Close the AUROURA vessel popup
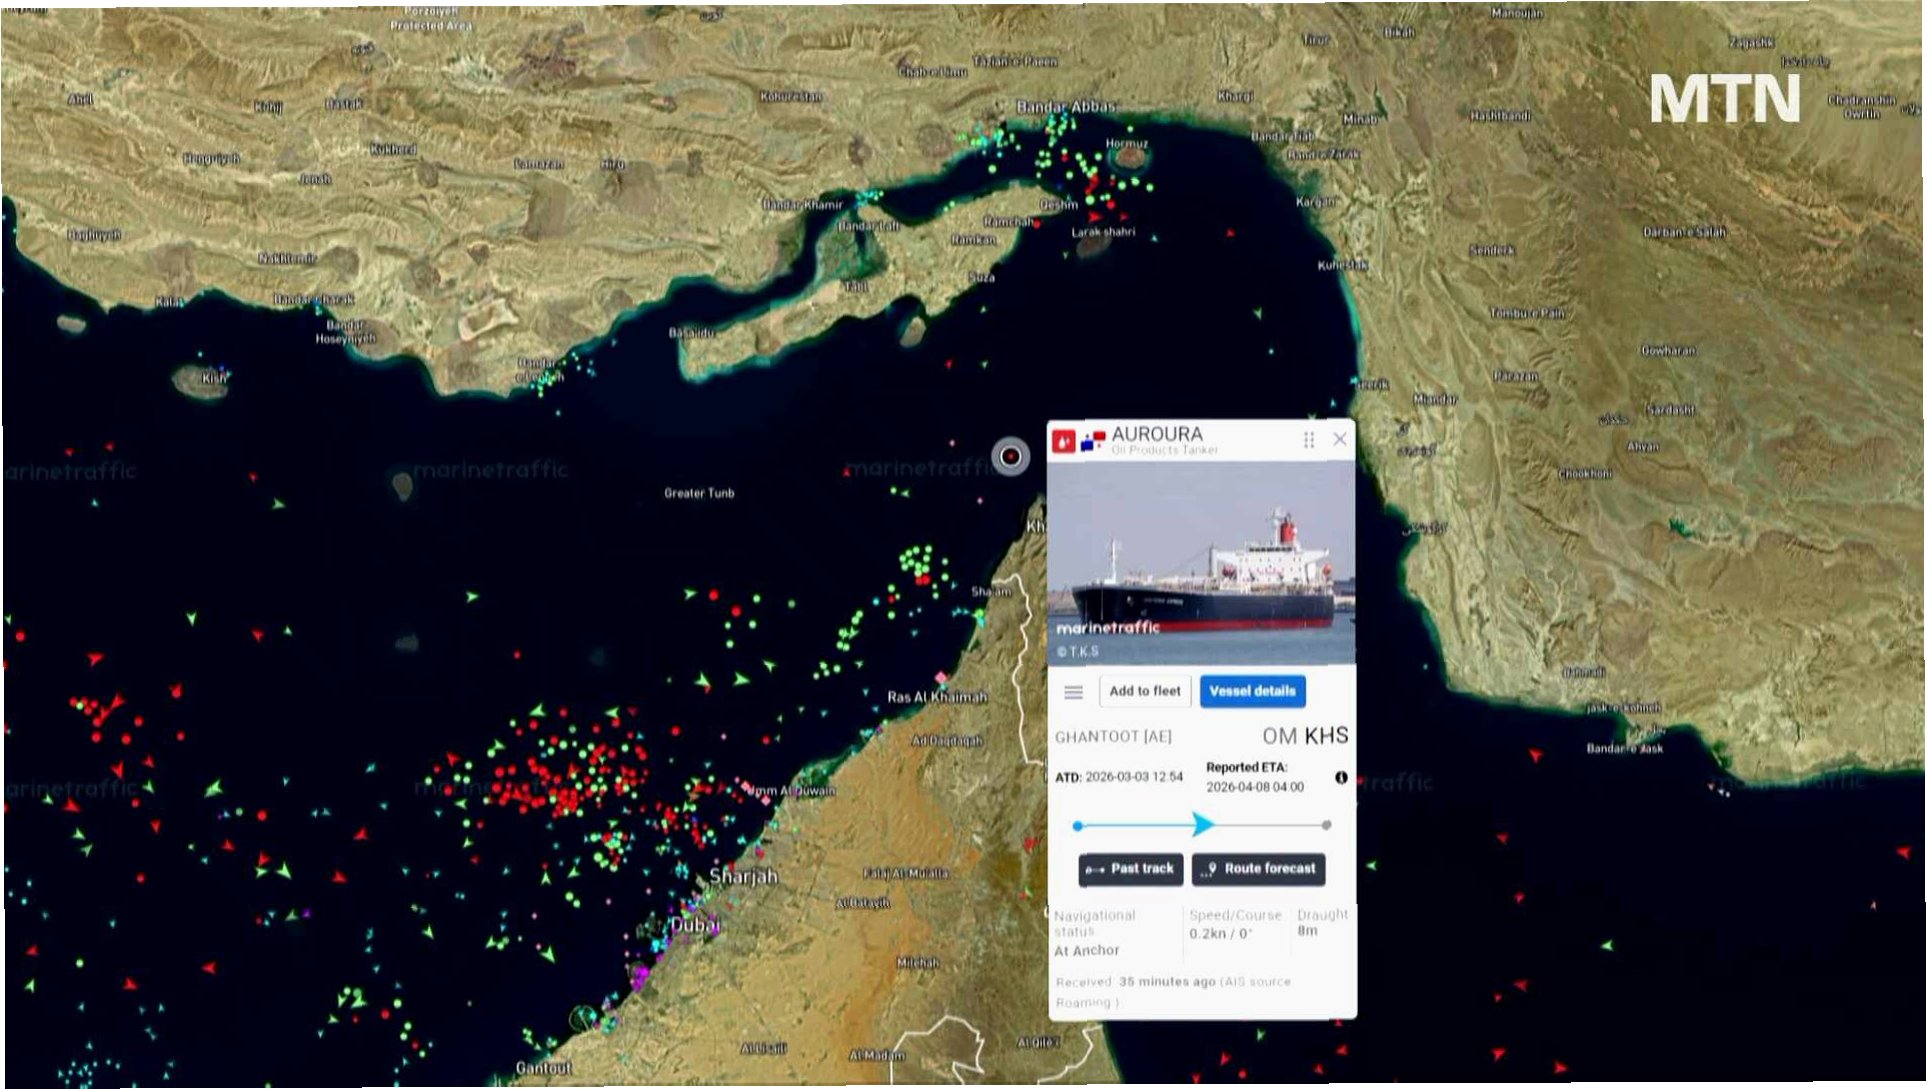Screen dimensions: 1927x1089 pyautogui.click(x=1340, y=439)
